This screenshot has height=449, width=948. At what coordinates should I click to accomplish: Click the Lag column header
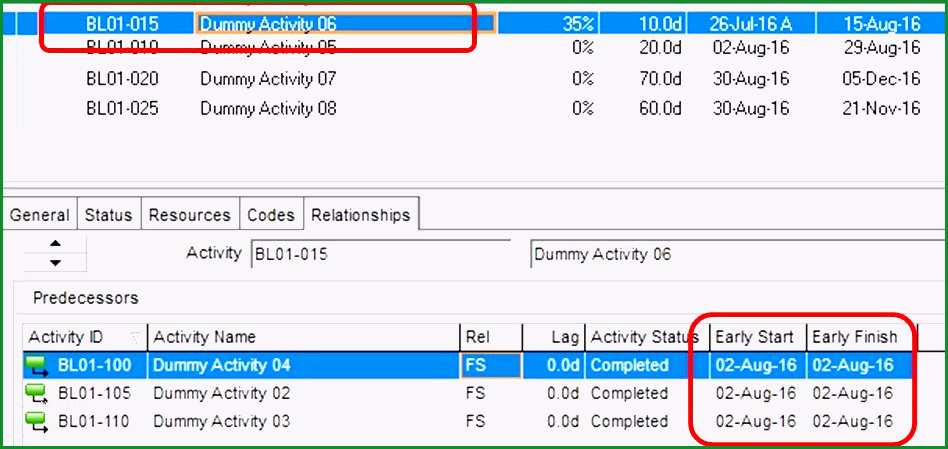click(x=554, y=337)
